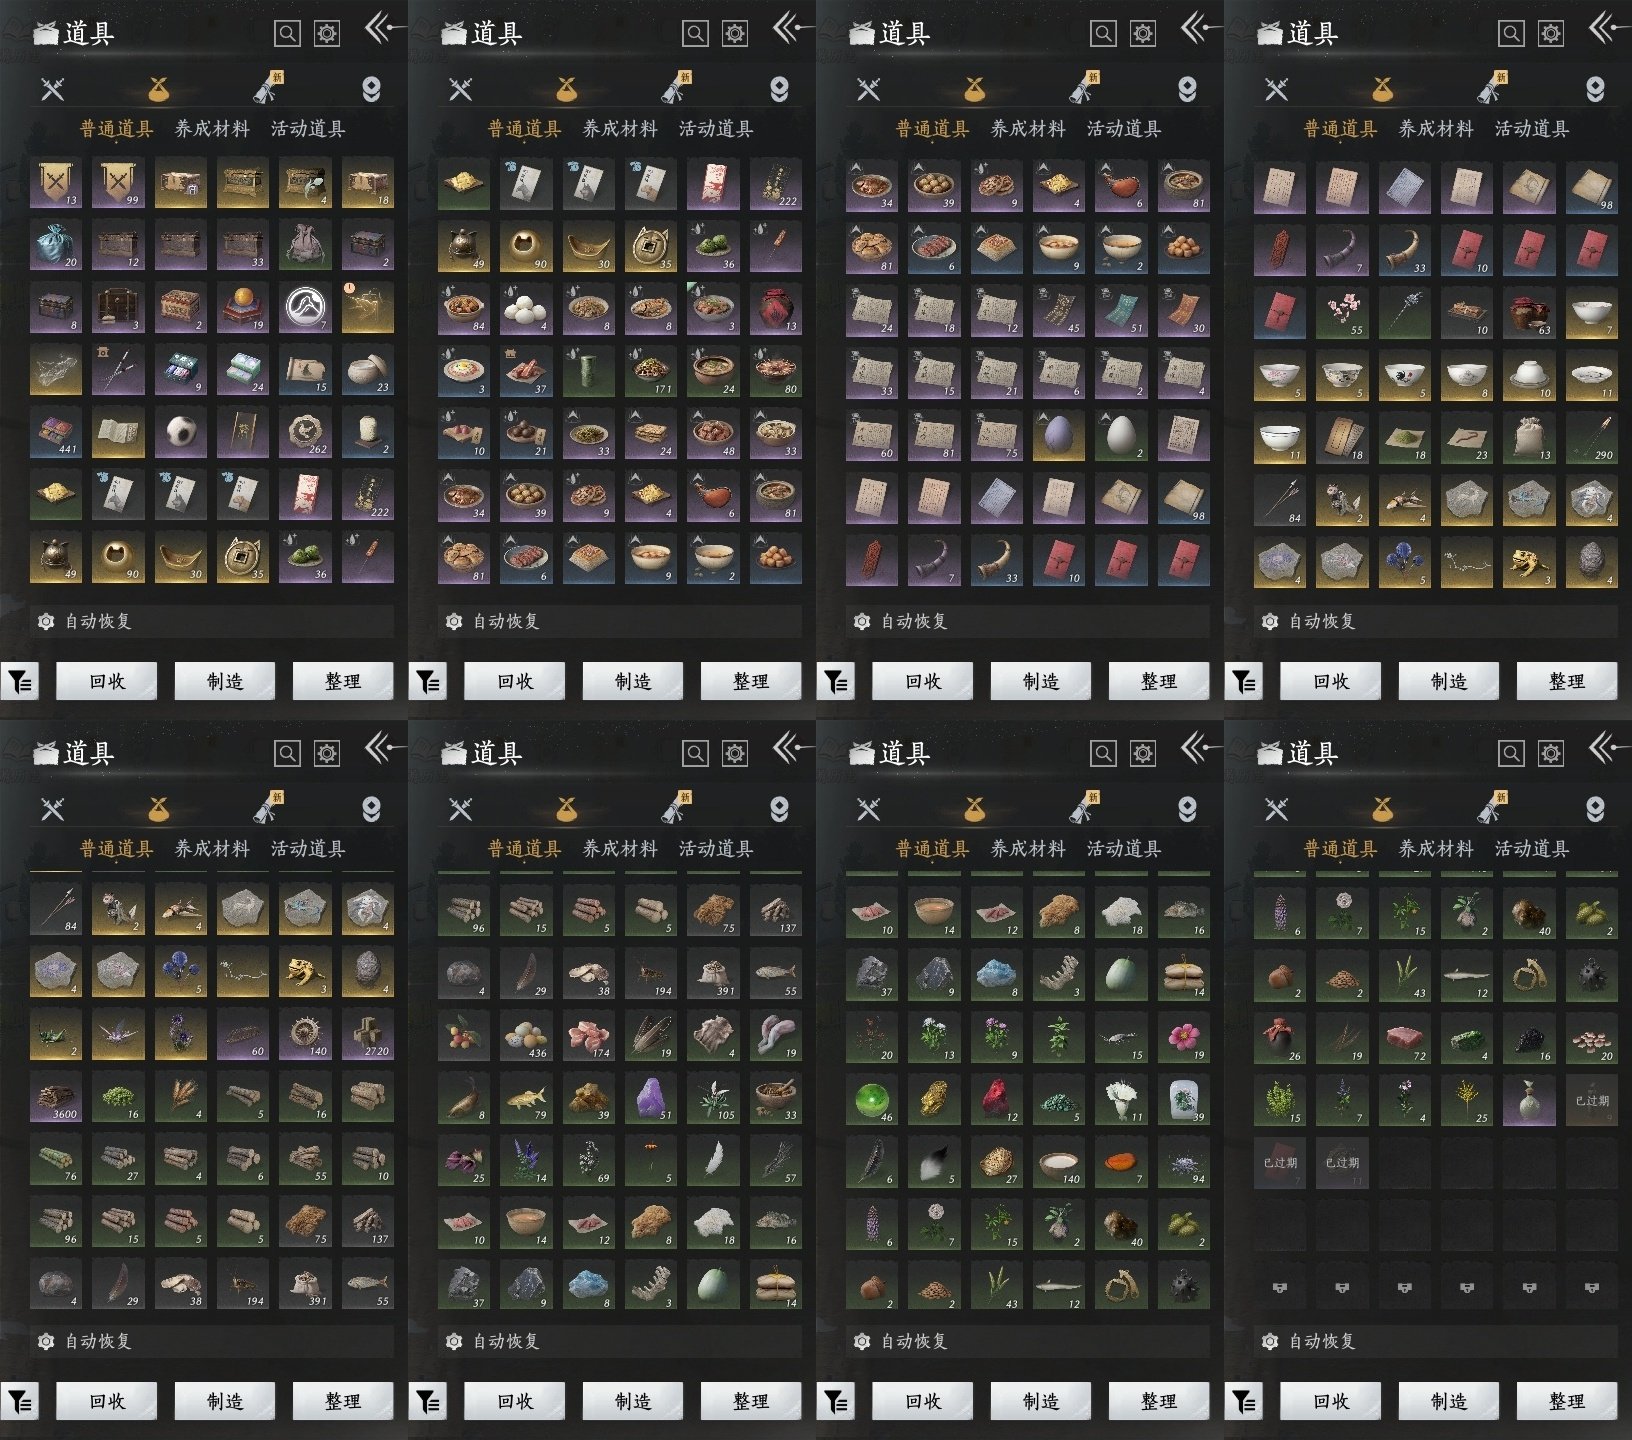Select the red wine jar stack of 13
The image size is (1632, 1440).
pos(775,308)
